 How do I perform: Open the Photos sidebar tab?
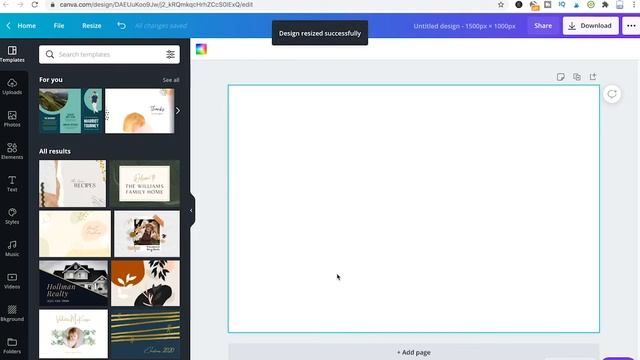click(12, 119)
